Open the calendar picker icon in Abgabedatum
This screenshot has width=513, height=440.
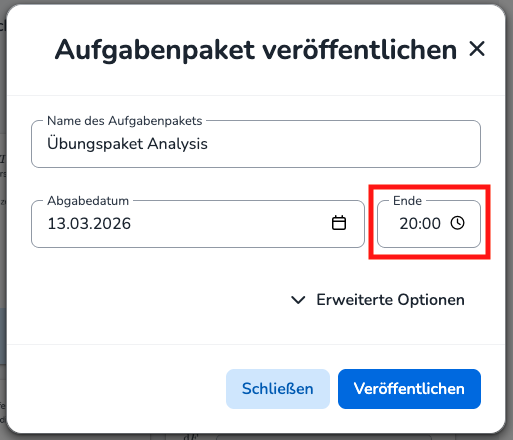[x=339, y=223]
